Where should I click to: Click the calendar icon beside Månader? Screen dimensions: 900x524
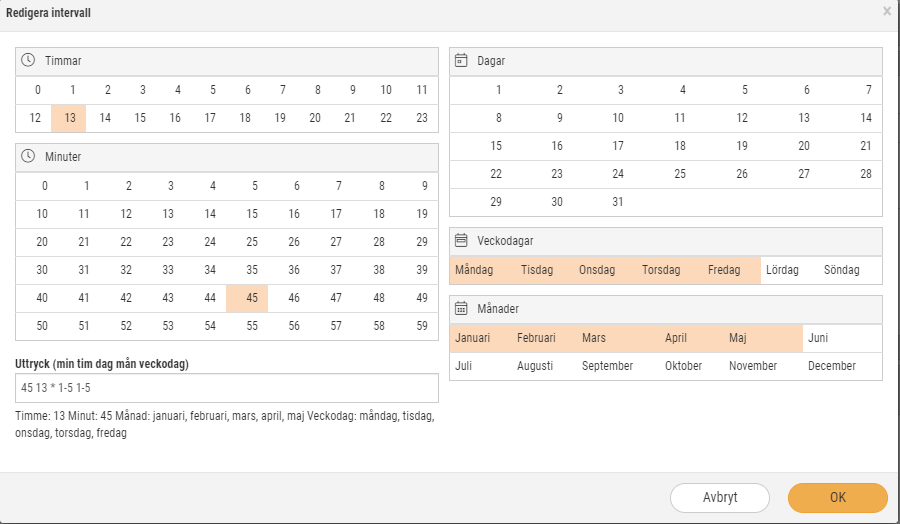(461, 308)
